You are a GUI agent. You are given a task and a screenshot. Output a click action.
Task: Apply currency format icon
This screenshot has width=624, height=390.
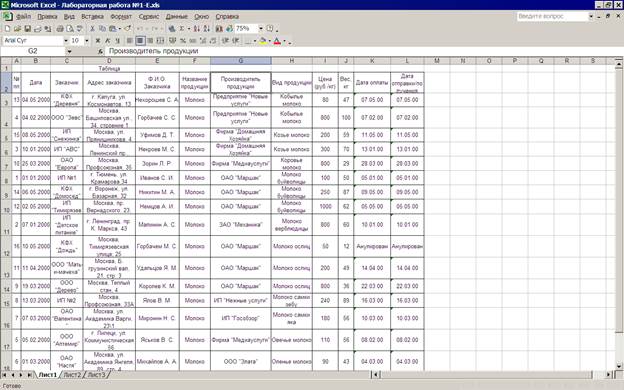click(x=173, y=41)
